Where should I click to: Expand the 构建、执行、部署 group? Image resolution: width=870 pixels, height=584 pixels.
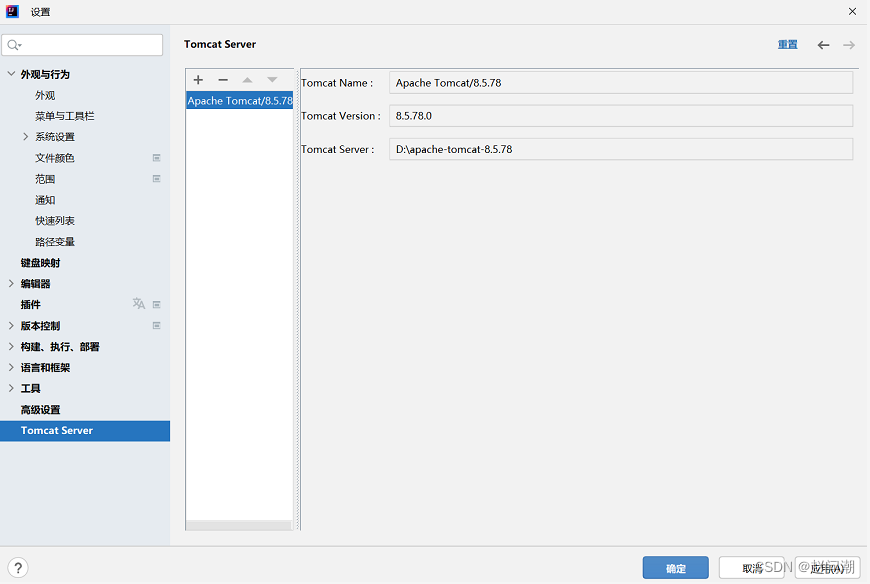[x=11, y=347]
